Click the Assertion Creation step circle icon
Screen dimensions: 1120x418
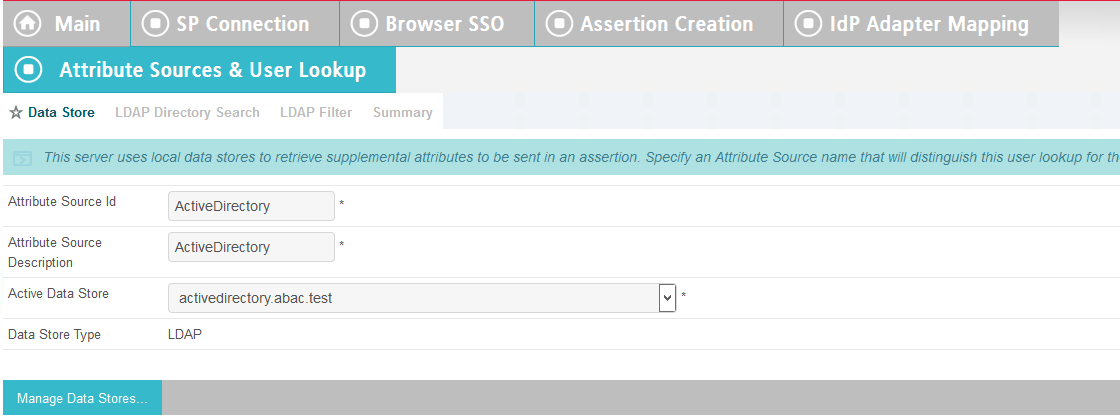click(x=559, y=24)
